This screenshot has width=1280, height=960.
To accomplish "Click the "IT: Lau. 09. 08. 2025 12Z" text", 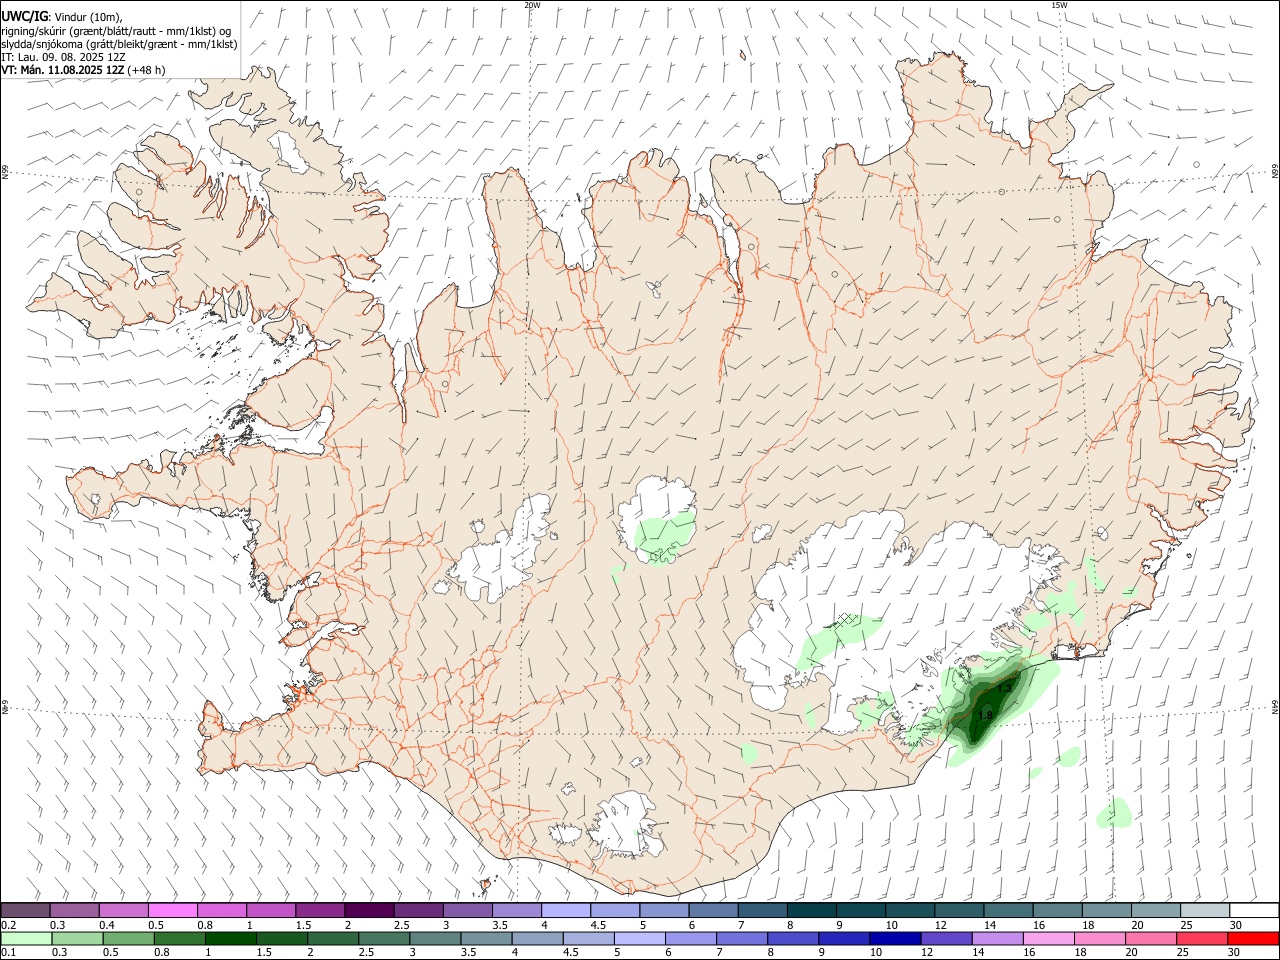I will tap(63, 57).
